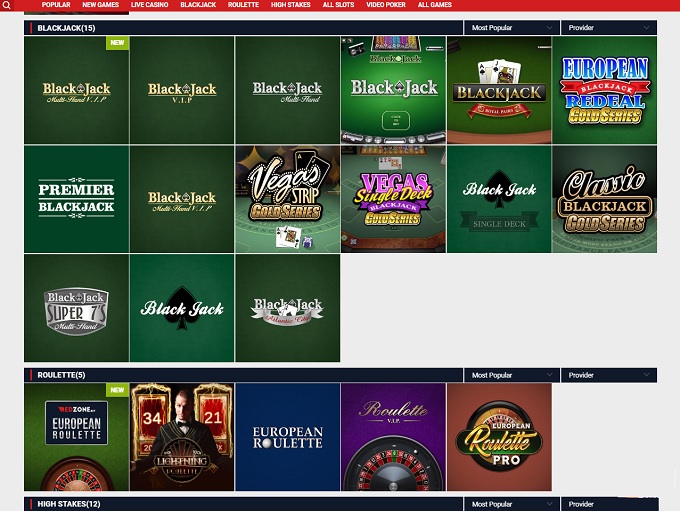Open Roulette Provider filter dropdown
The width and height of the screenshot is (680, 511).
tap(608, 375)
